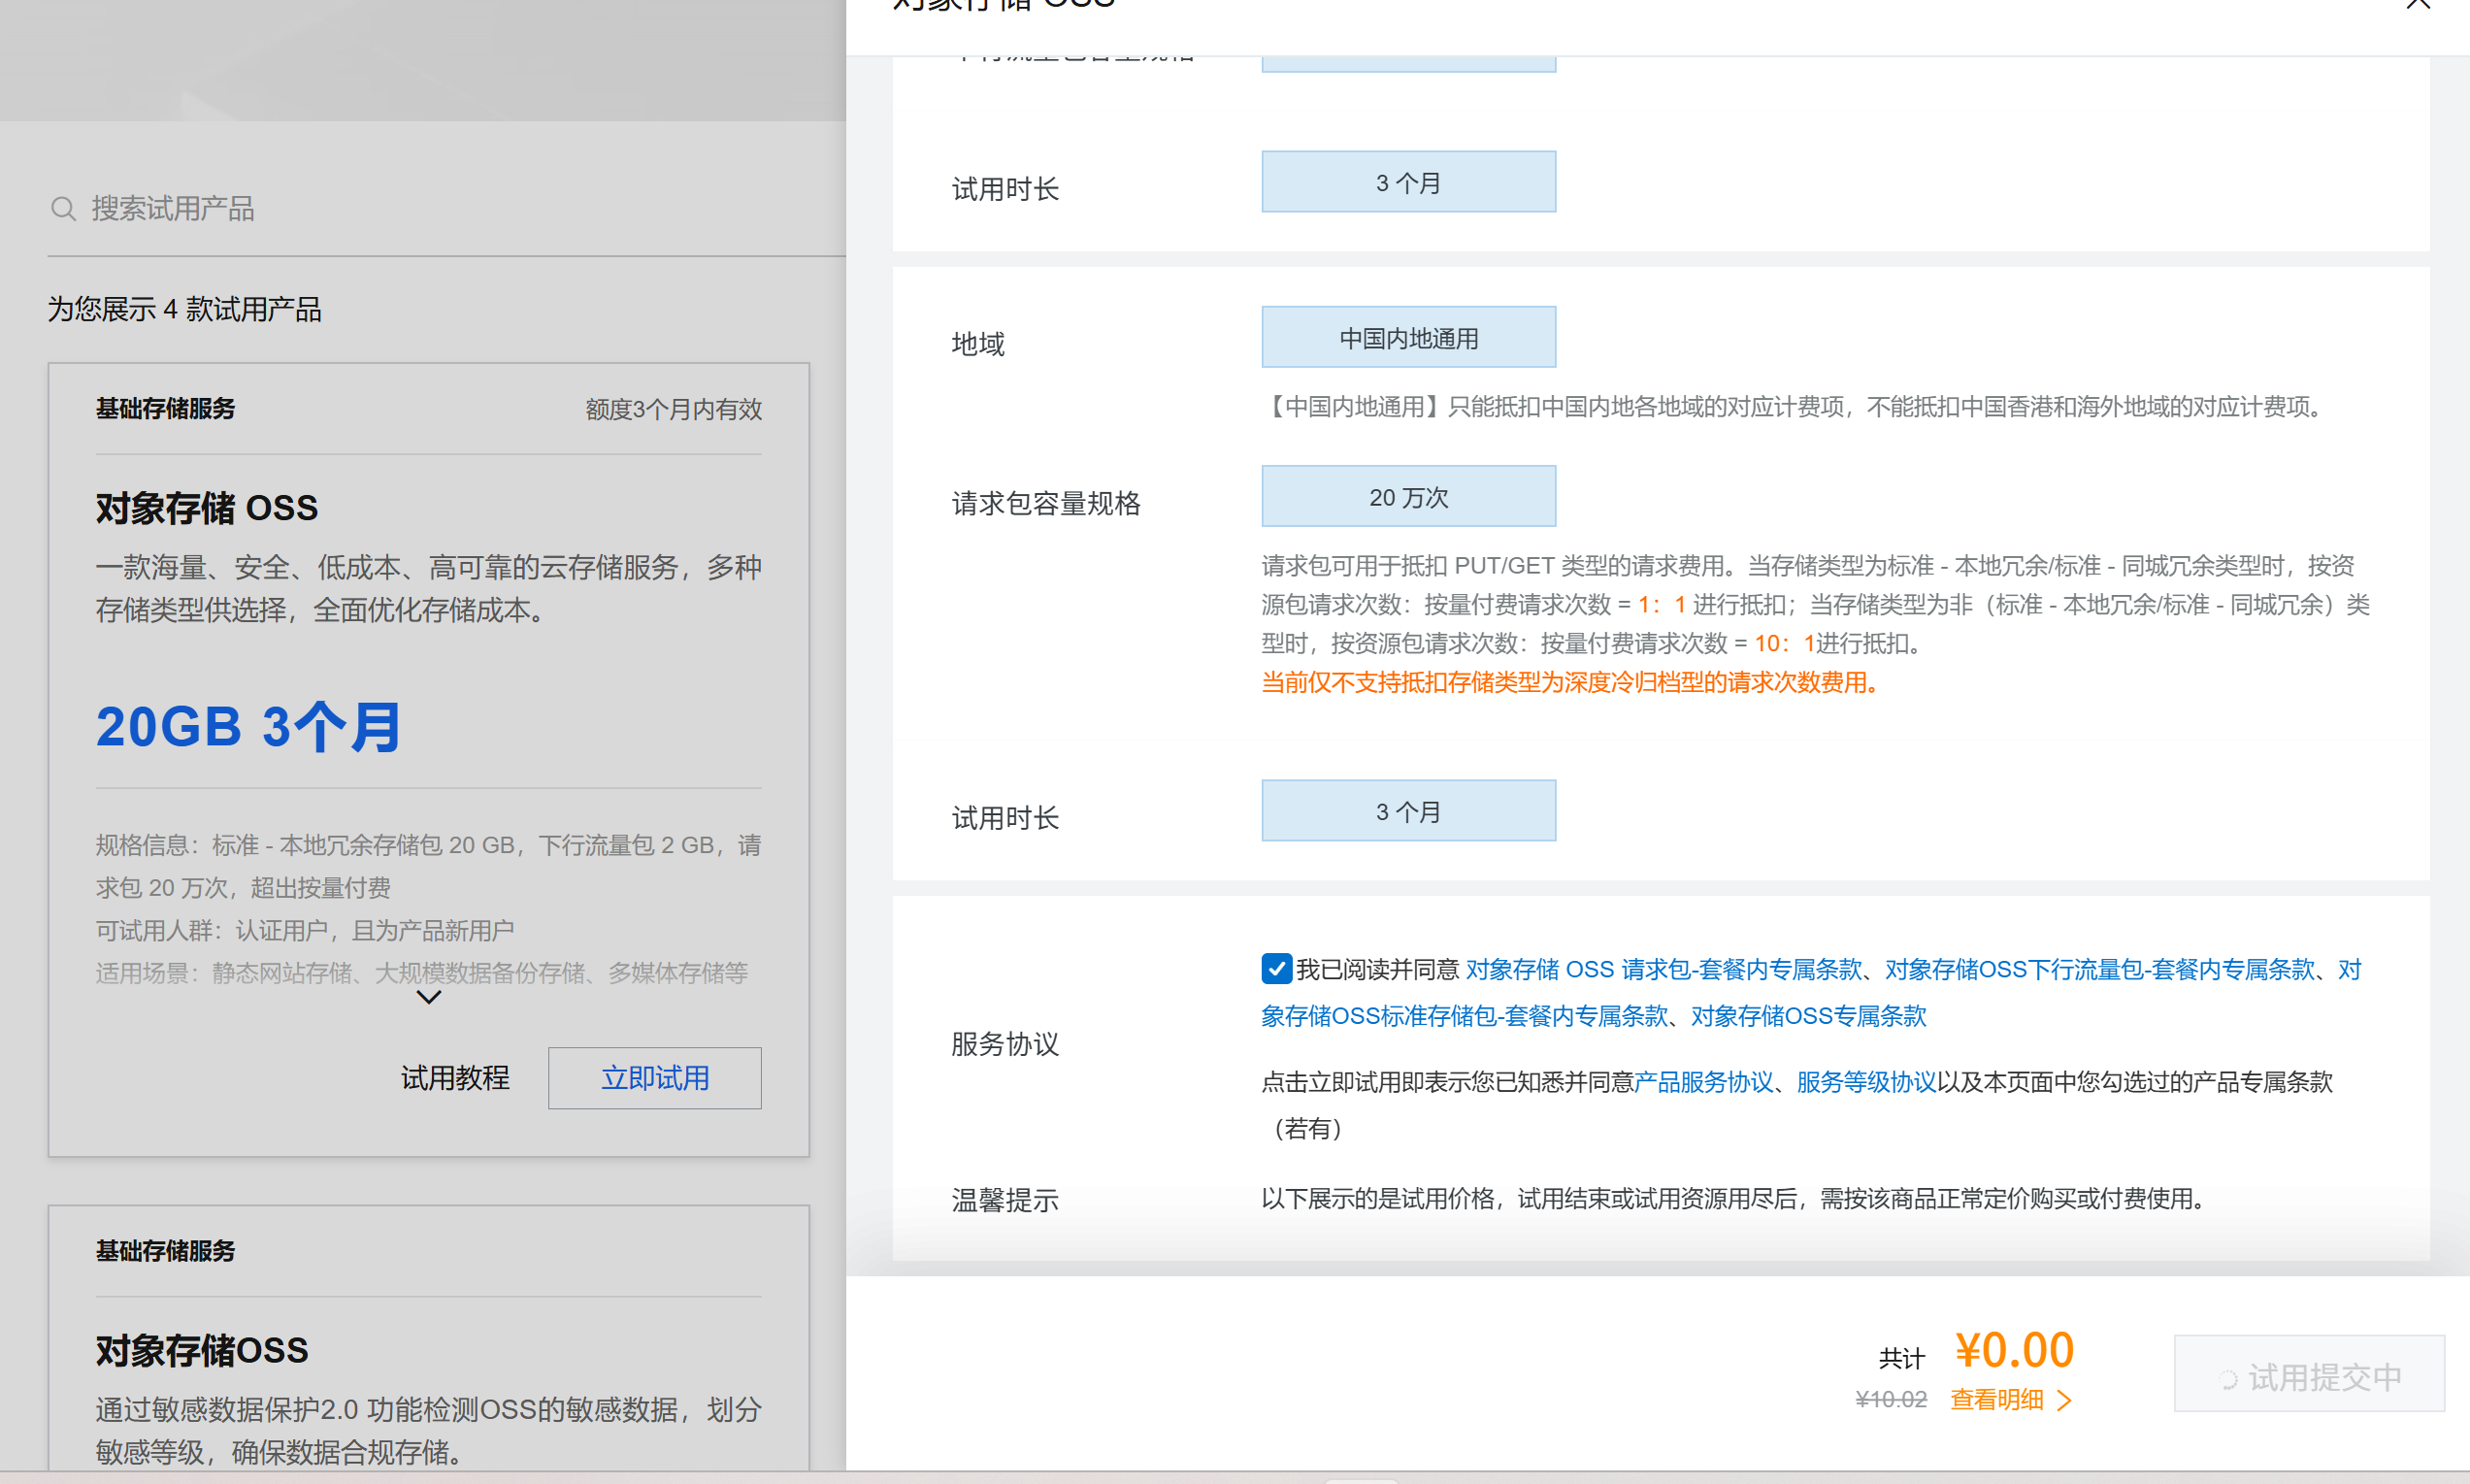
Task: Open 服务等级协议 link
Action: tap(1866, 1082)
